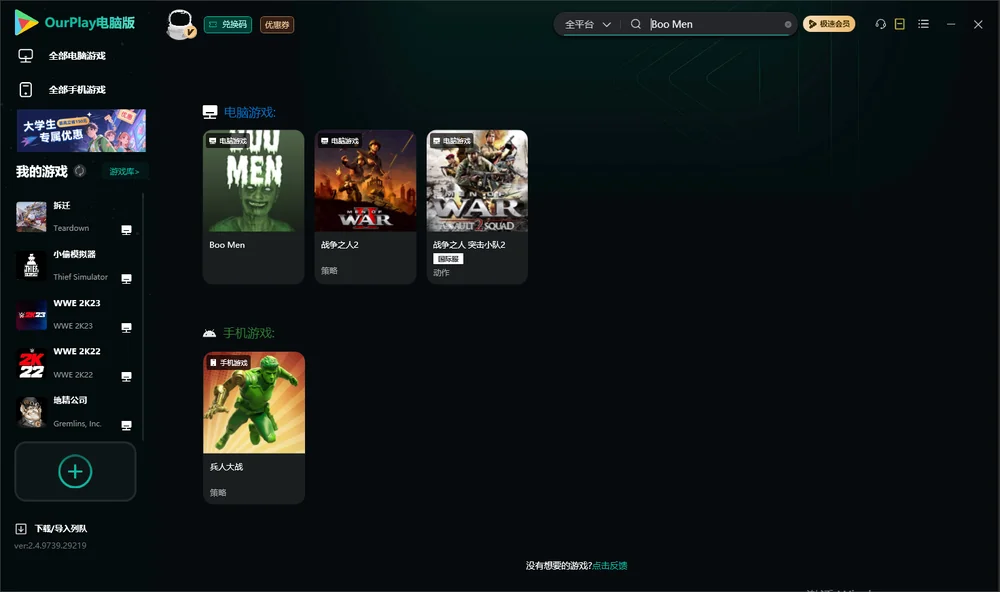Click the 优惠券 coupon button
The height and width of the screenshot is (592, 1000).
(277, 25)
